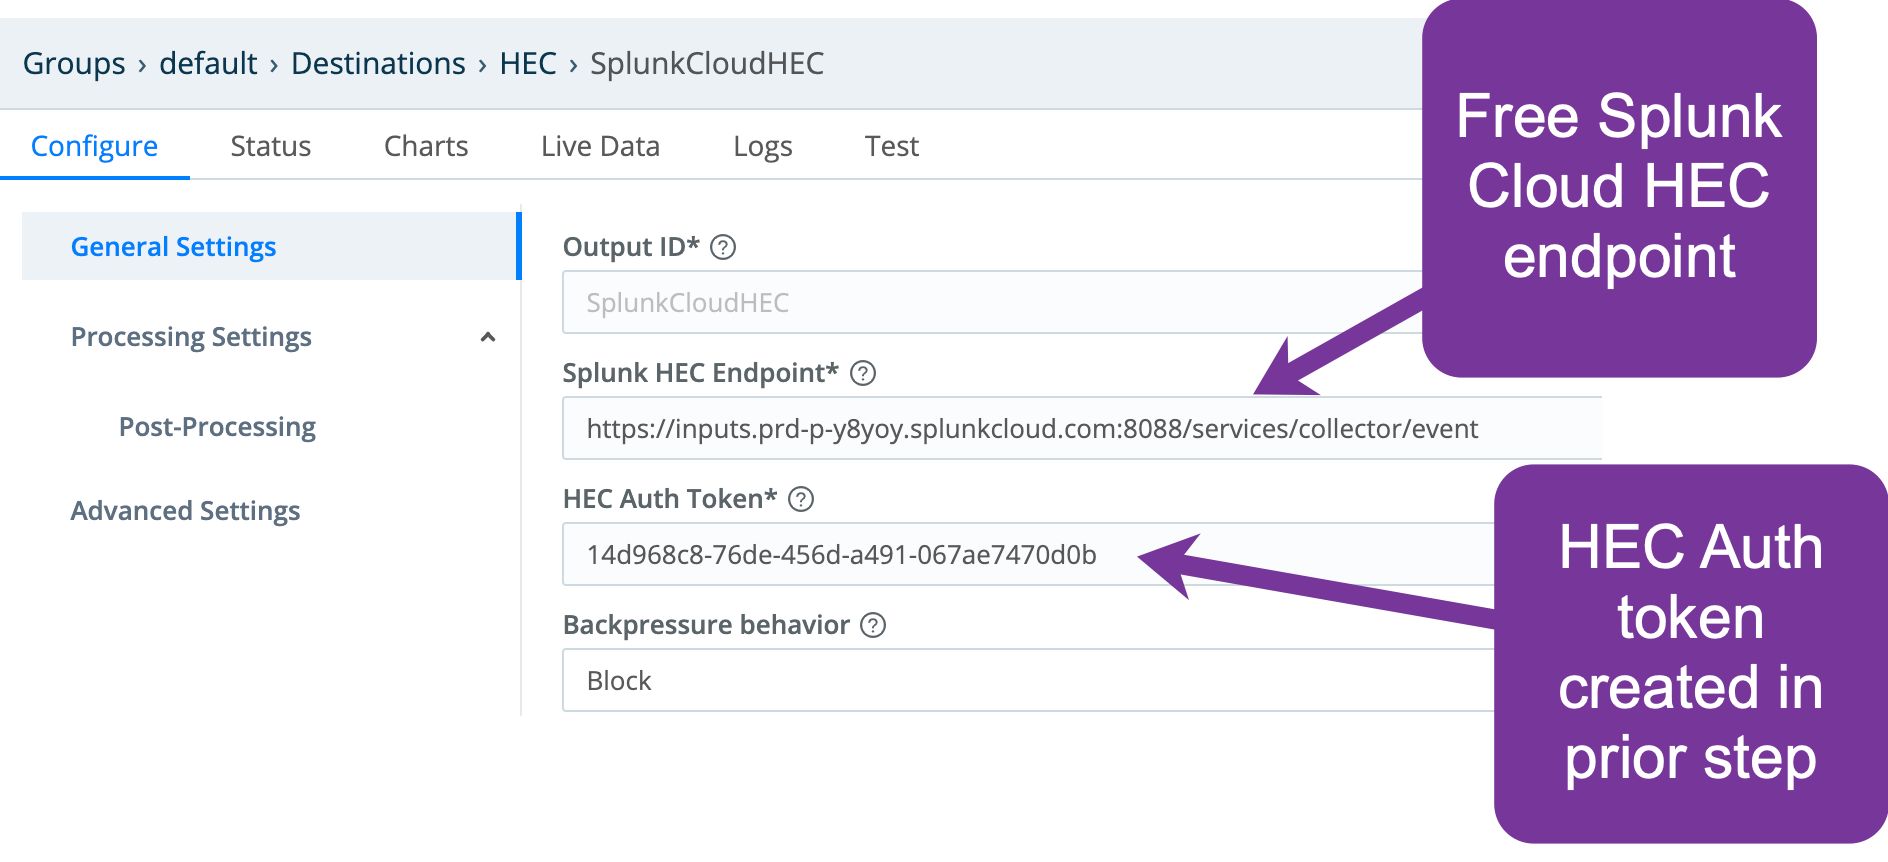
Task: Select Advanced Settings
Action: 184,510
